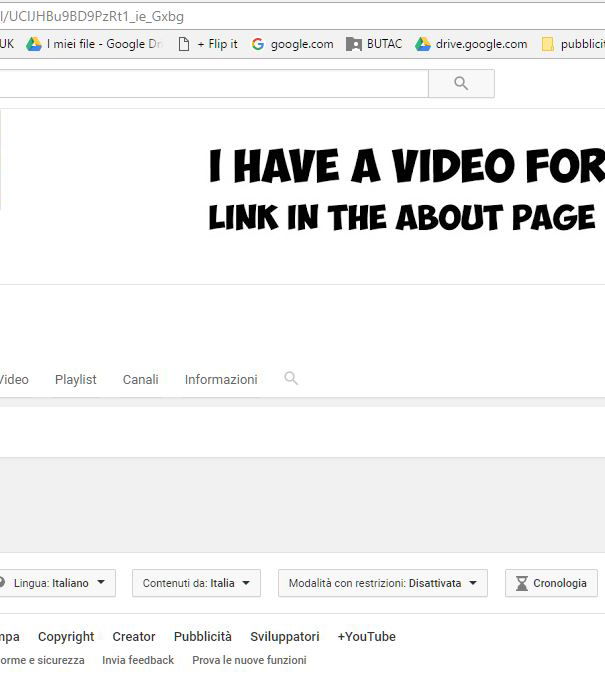The width and height of the screenshot is (605, 682).
Task: Open the Google Drive 'I miei file' bookmark
Action: tap(93, 44)
